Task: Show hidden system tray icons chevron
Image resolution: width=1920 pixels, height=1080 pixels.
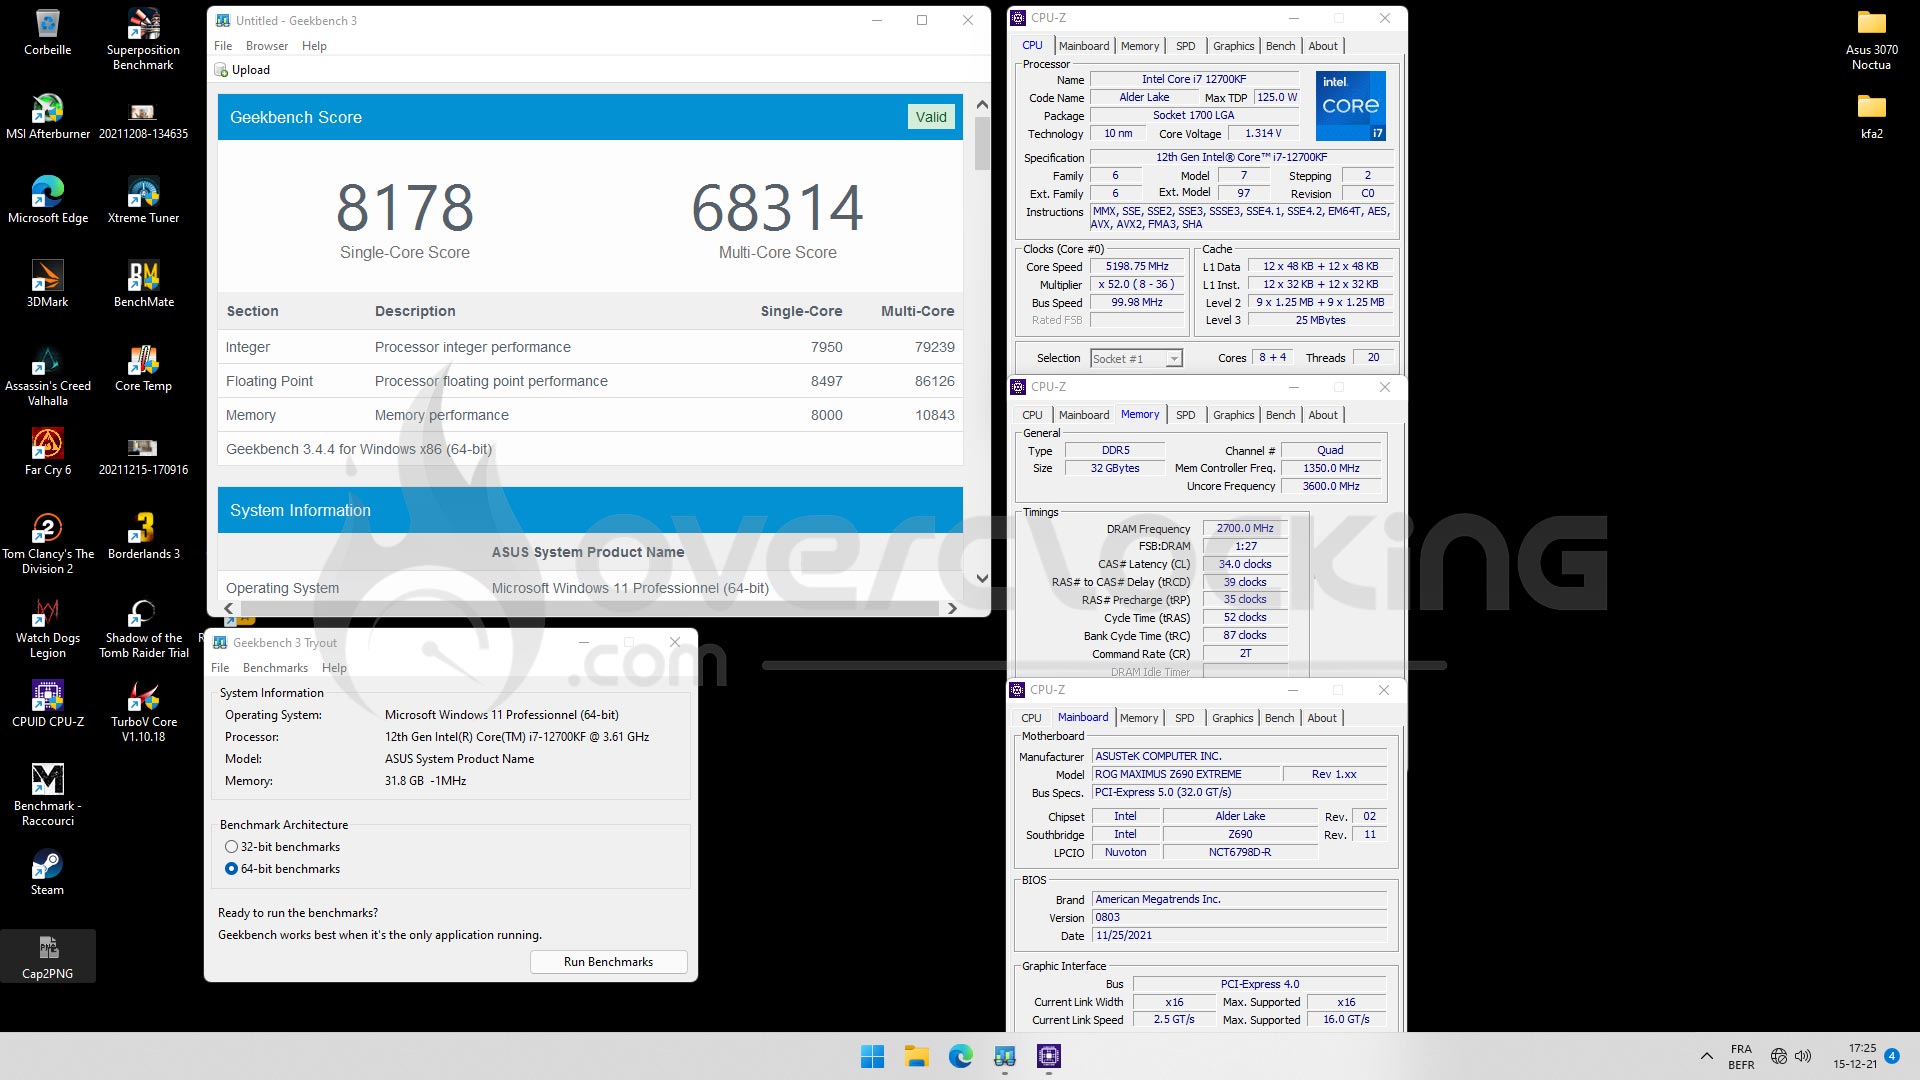Action: [x=1706, y=1056]
